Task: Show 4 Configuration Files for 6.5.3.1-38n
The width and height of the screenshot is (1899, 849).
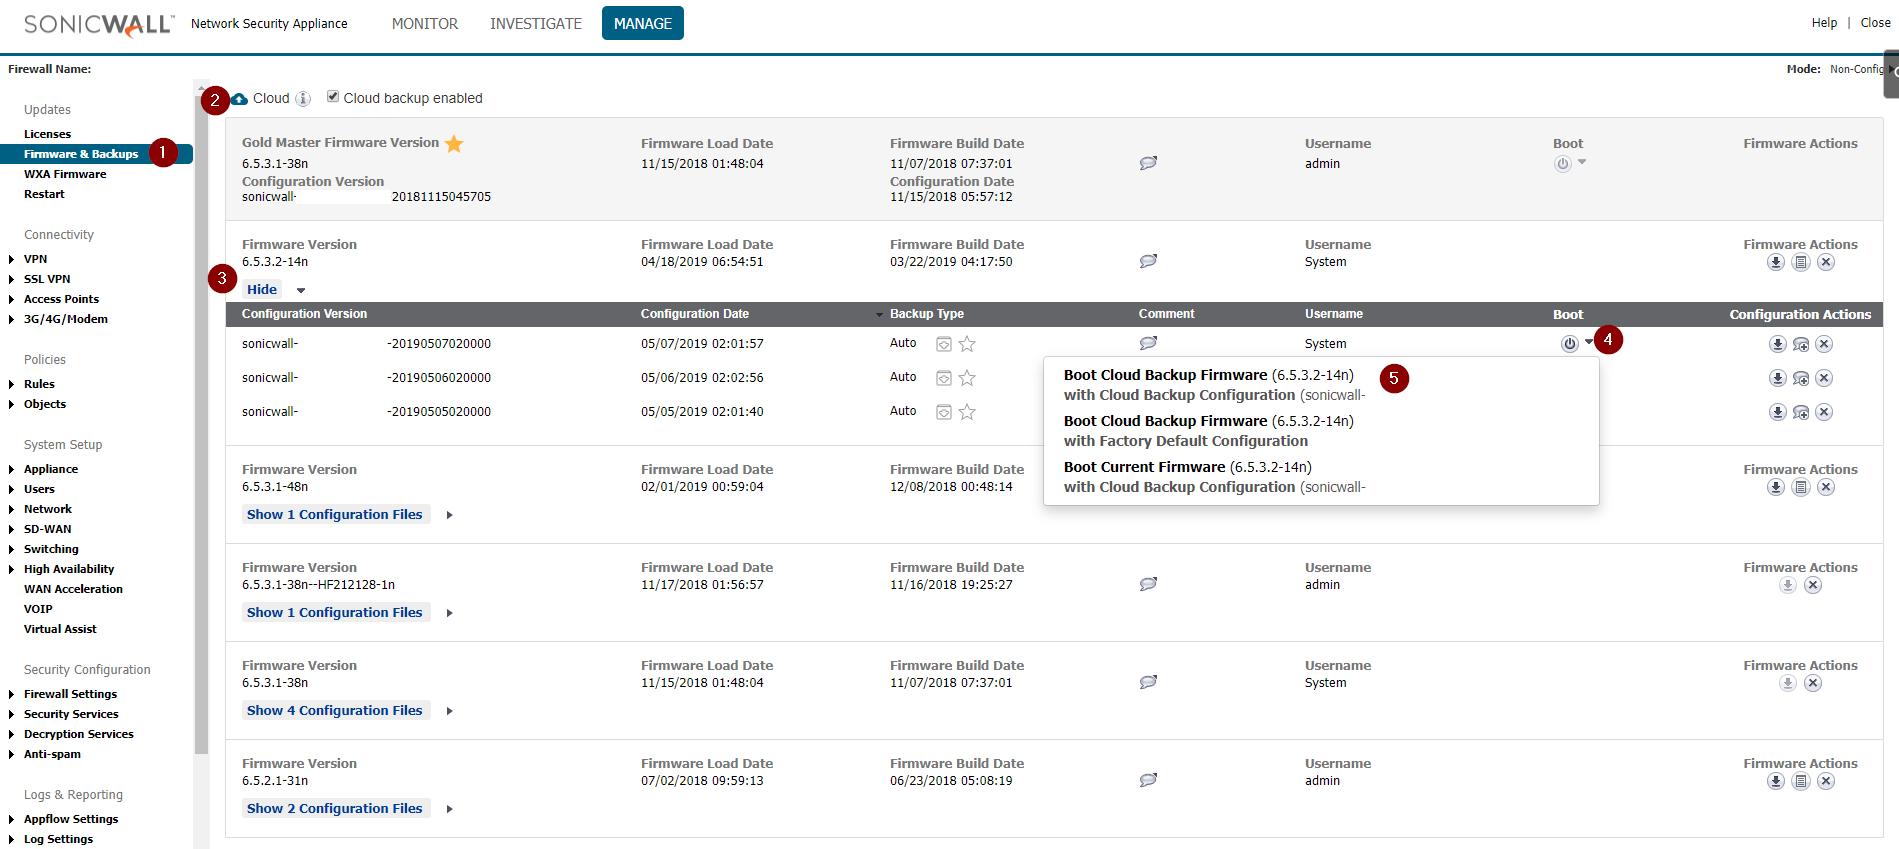Action: pos(335,710)
